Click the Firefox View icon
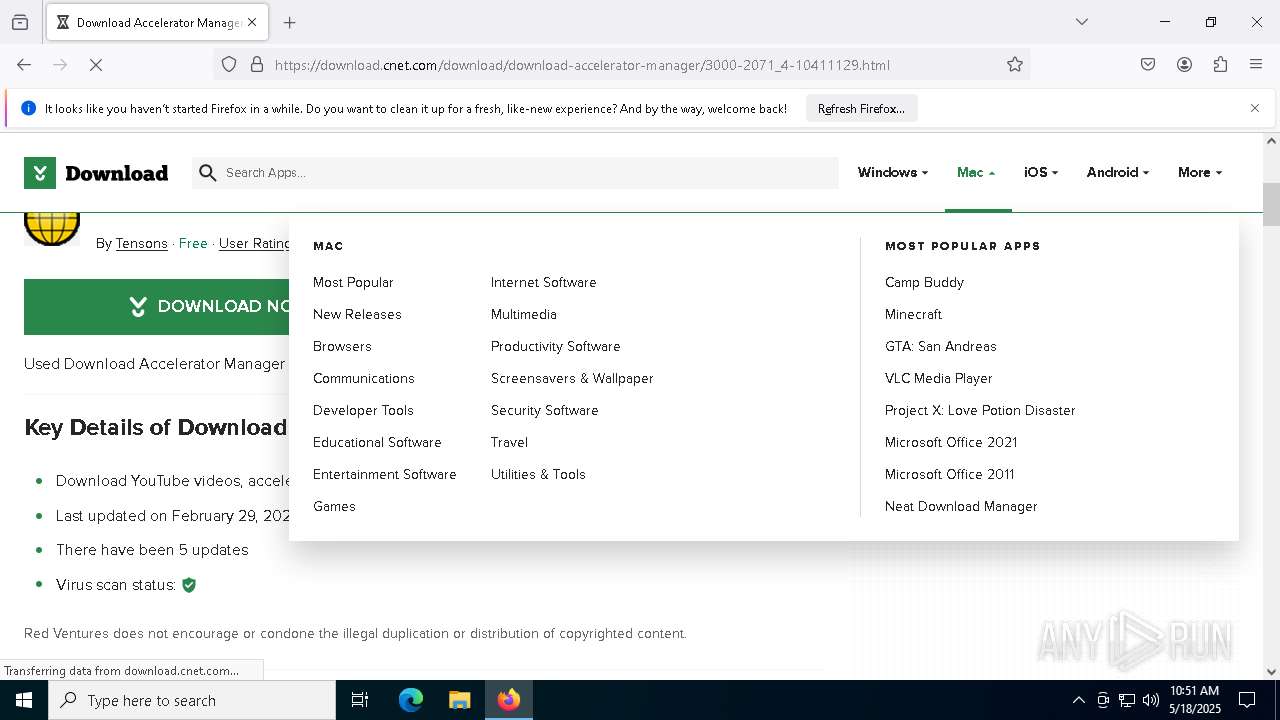 (20, 22)
